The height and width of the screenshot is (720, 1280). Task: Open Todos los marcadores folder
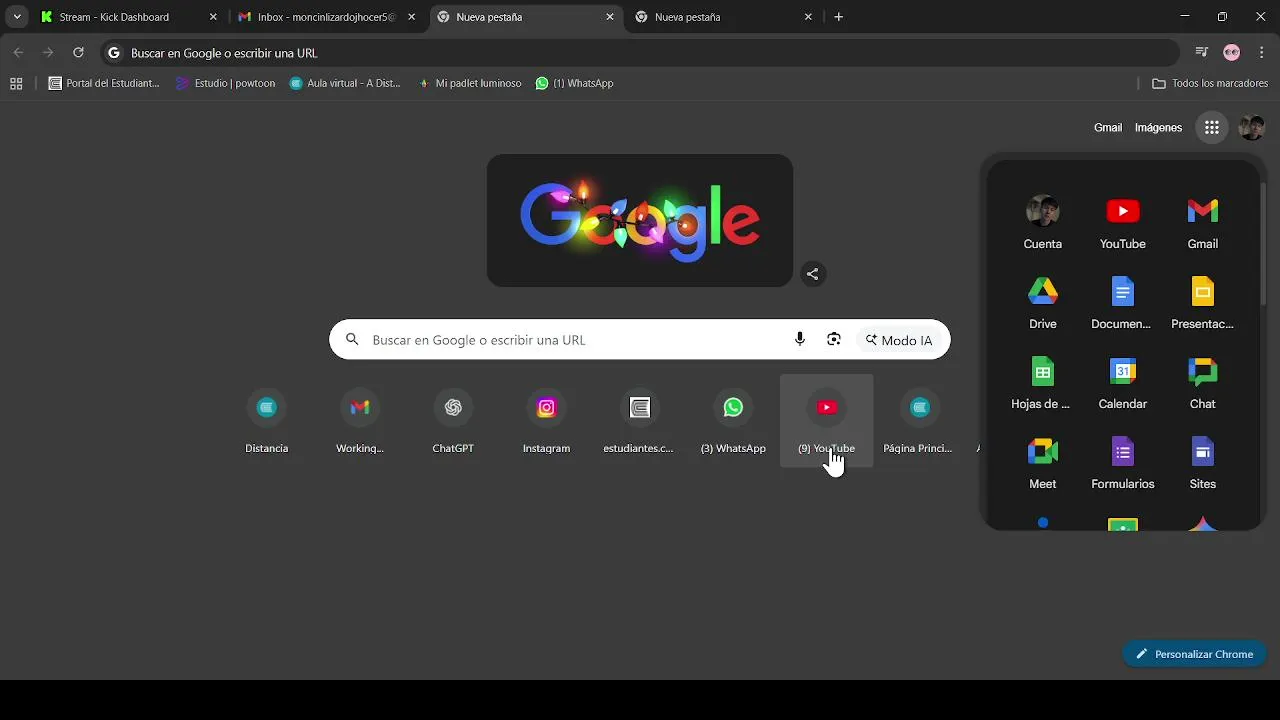pos(1210,84)
